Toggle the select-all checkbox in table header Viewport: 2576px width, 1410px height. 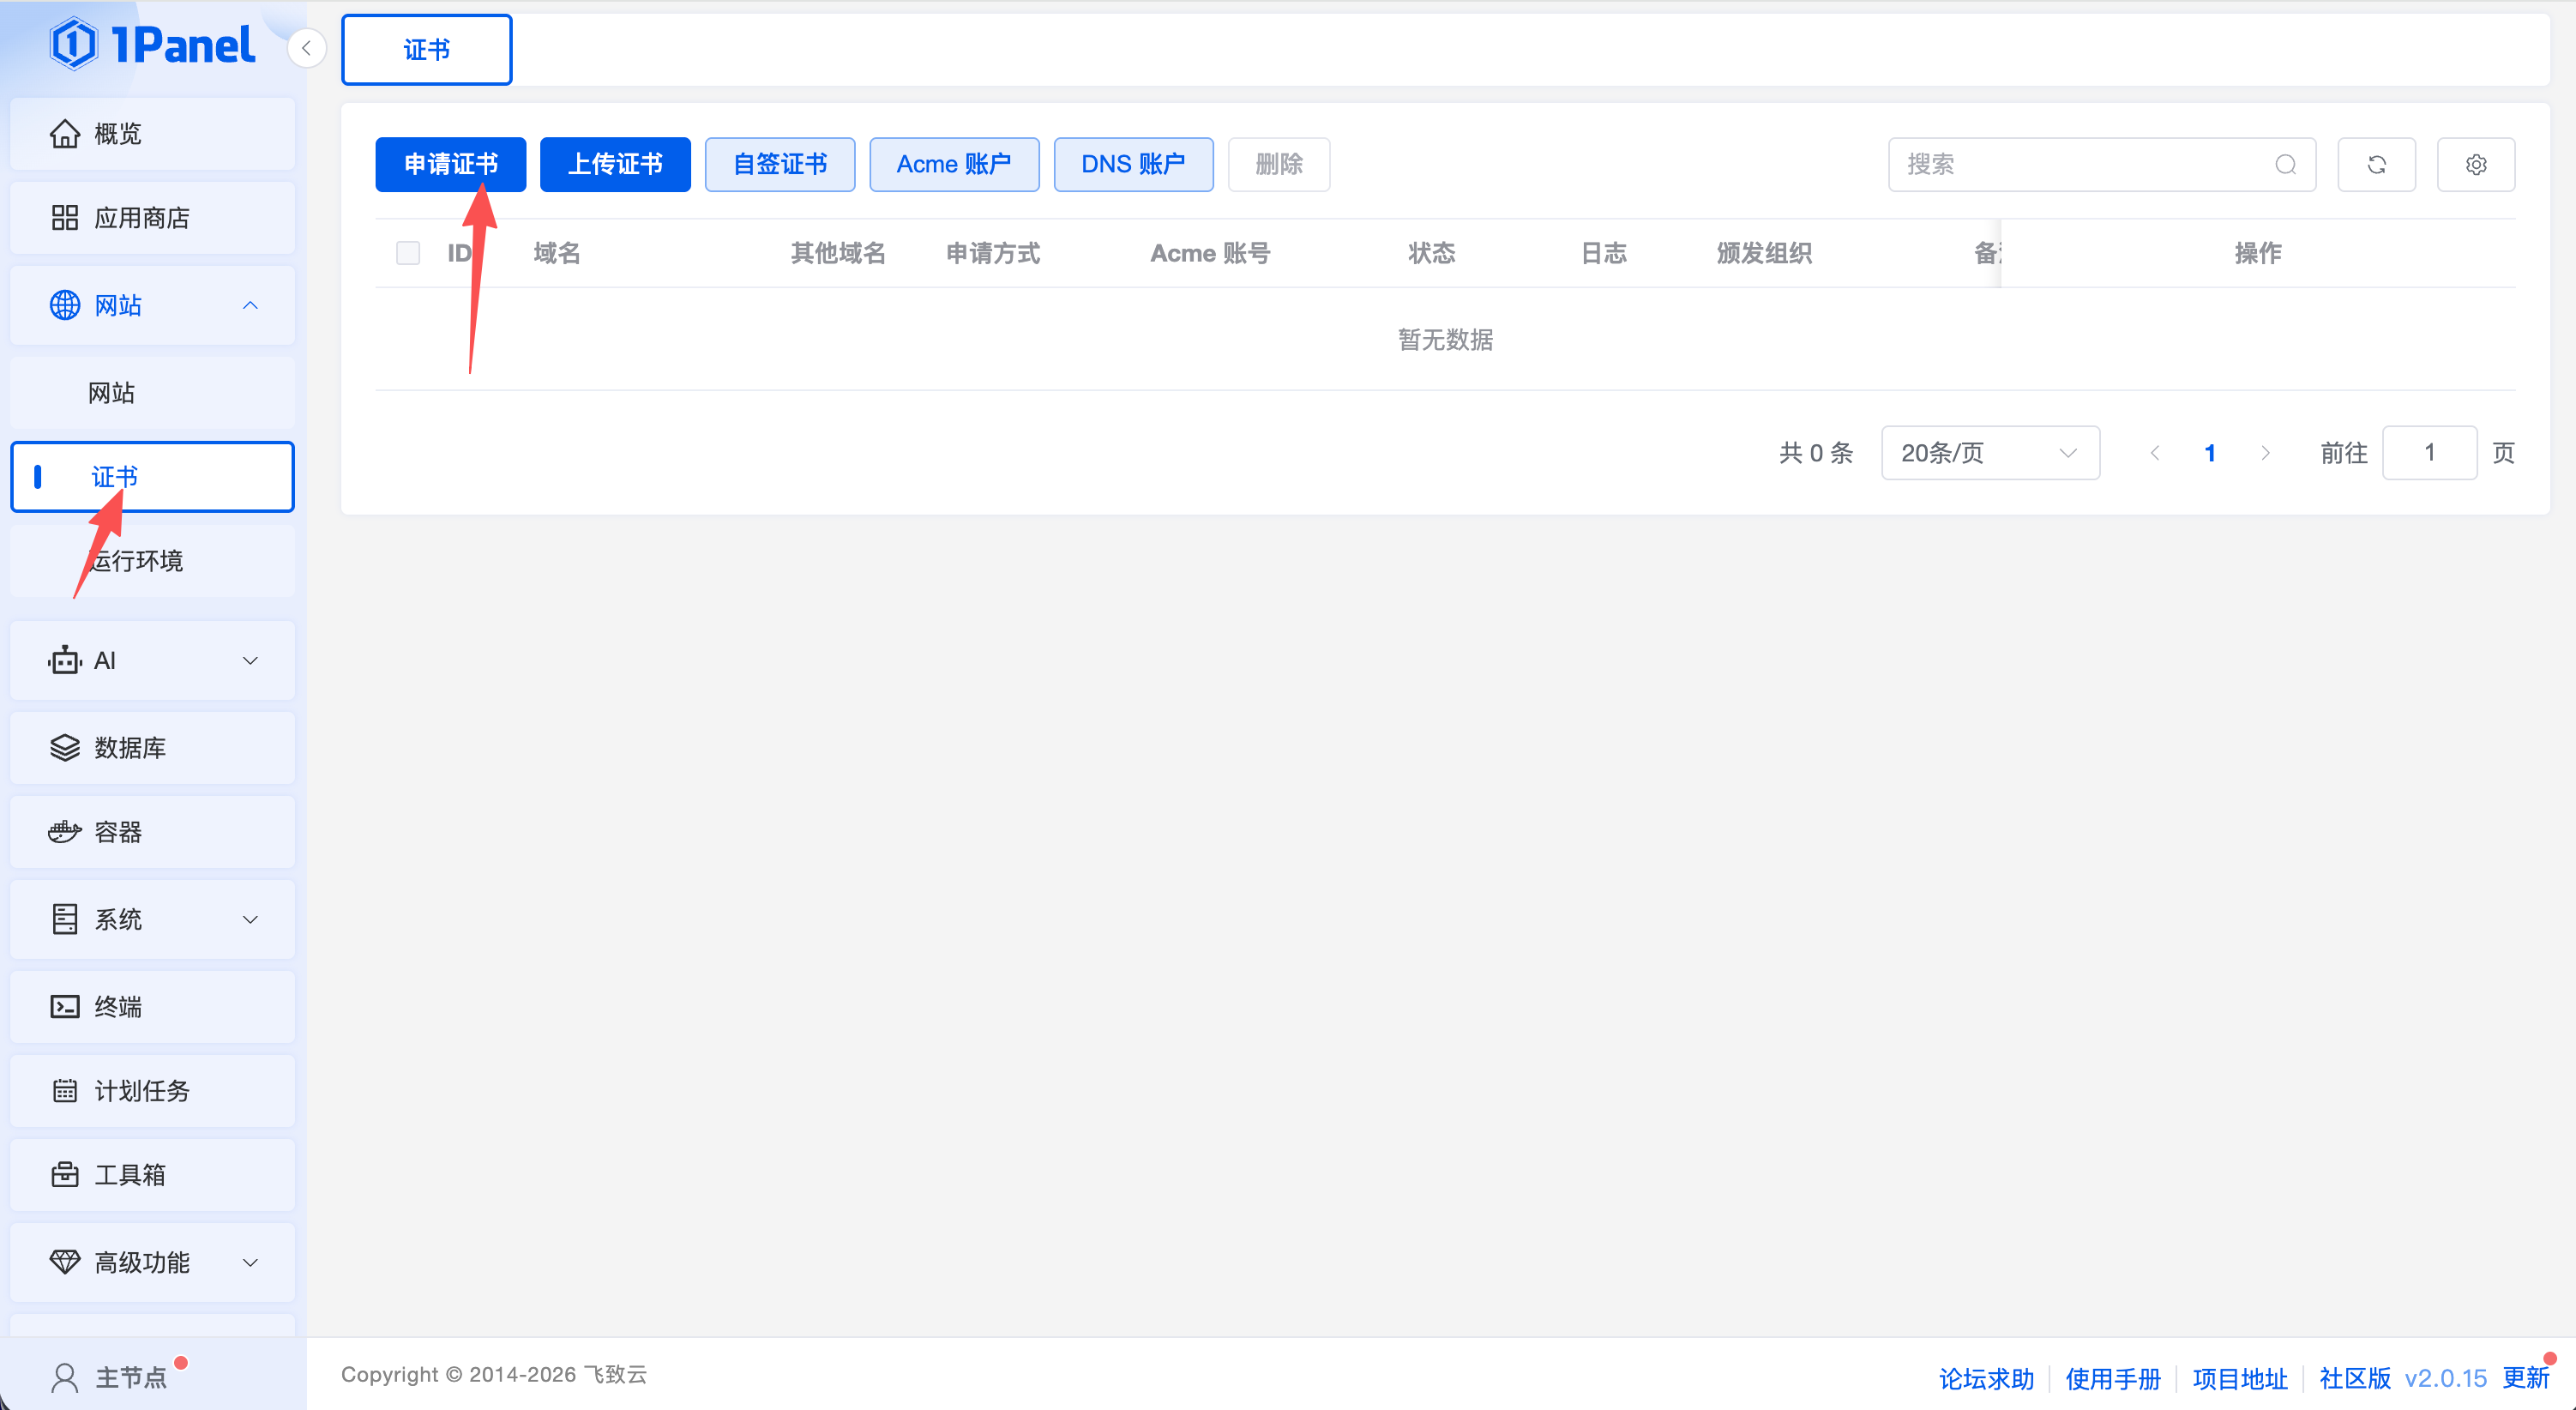click(408, 253)
